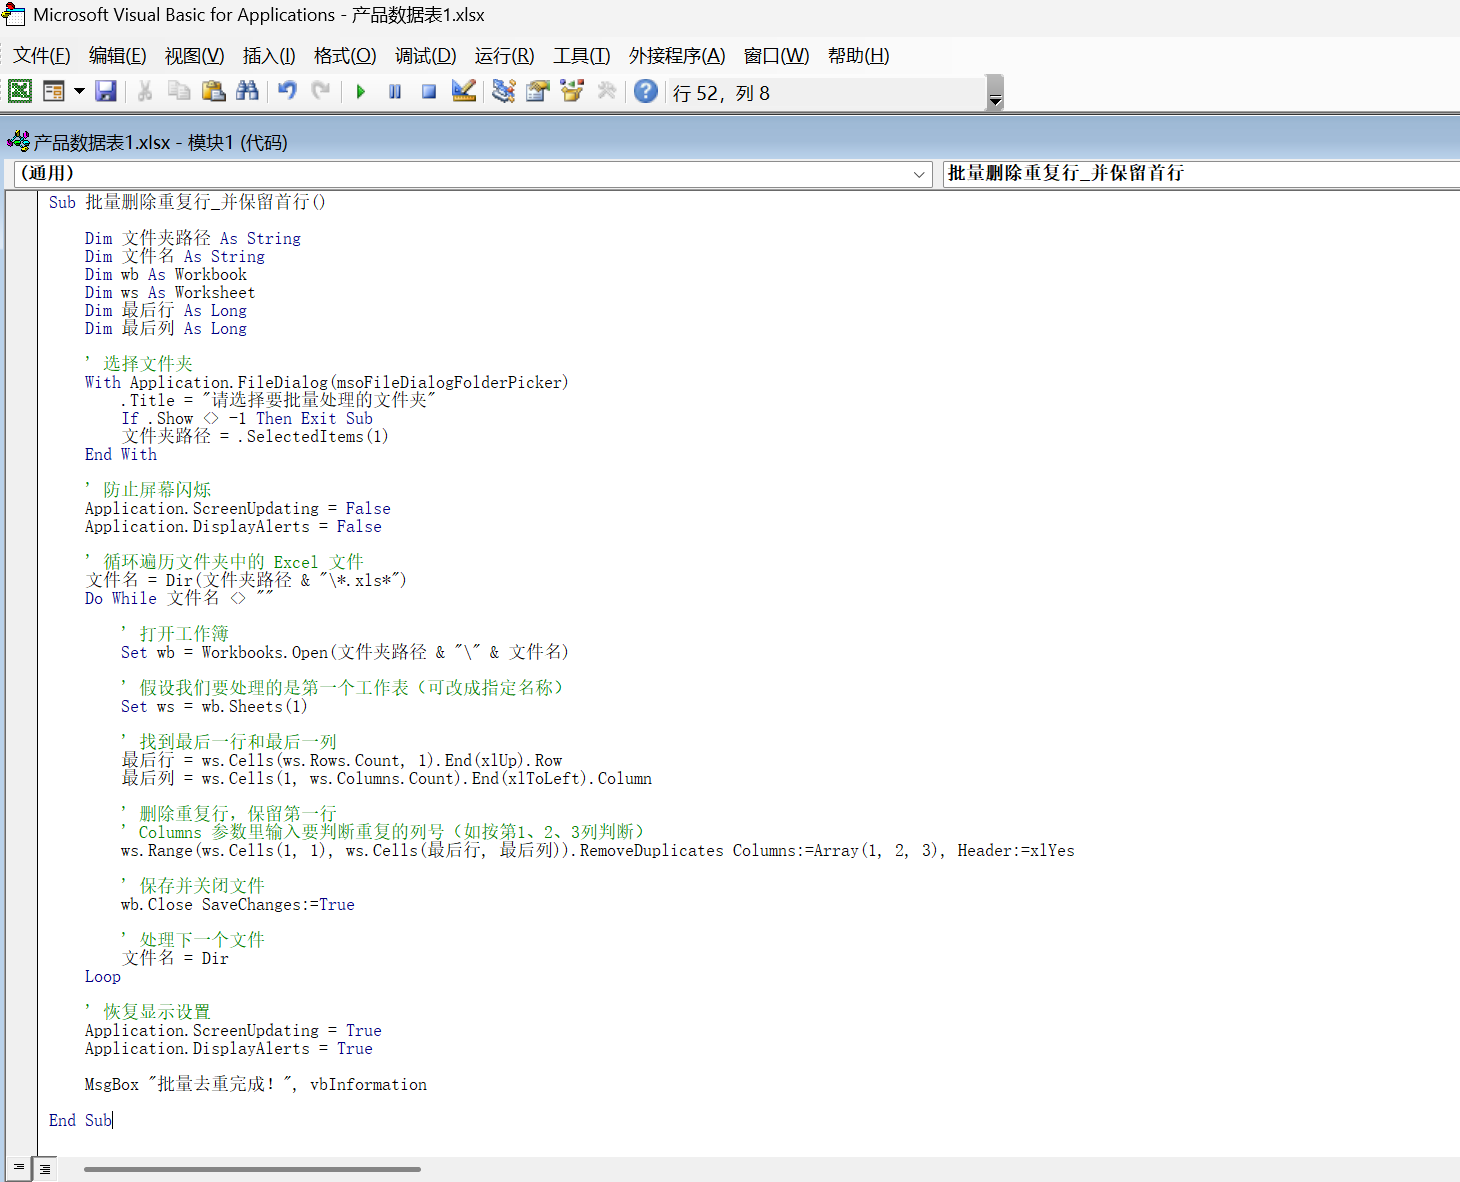The height and width of the screenshot is (1182, 1460).
Task: Open the Object Browser icon
Action: [572, 92]
